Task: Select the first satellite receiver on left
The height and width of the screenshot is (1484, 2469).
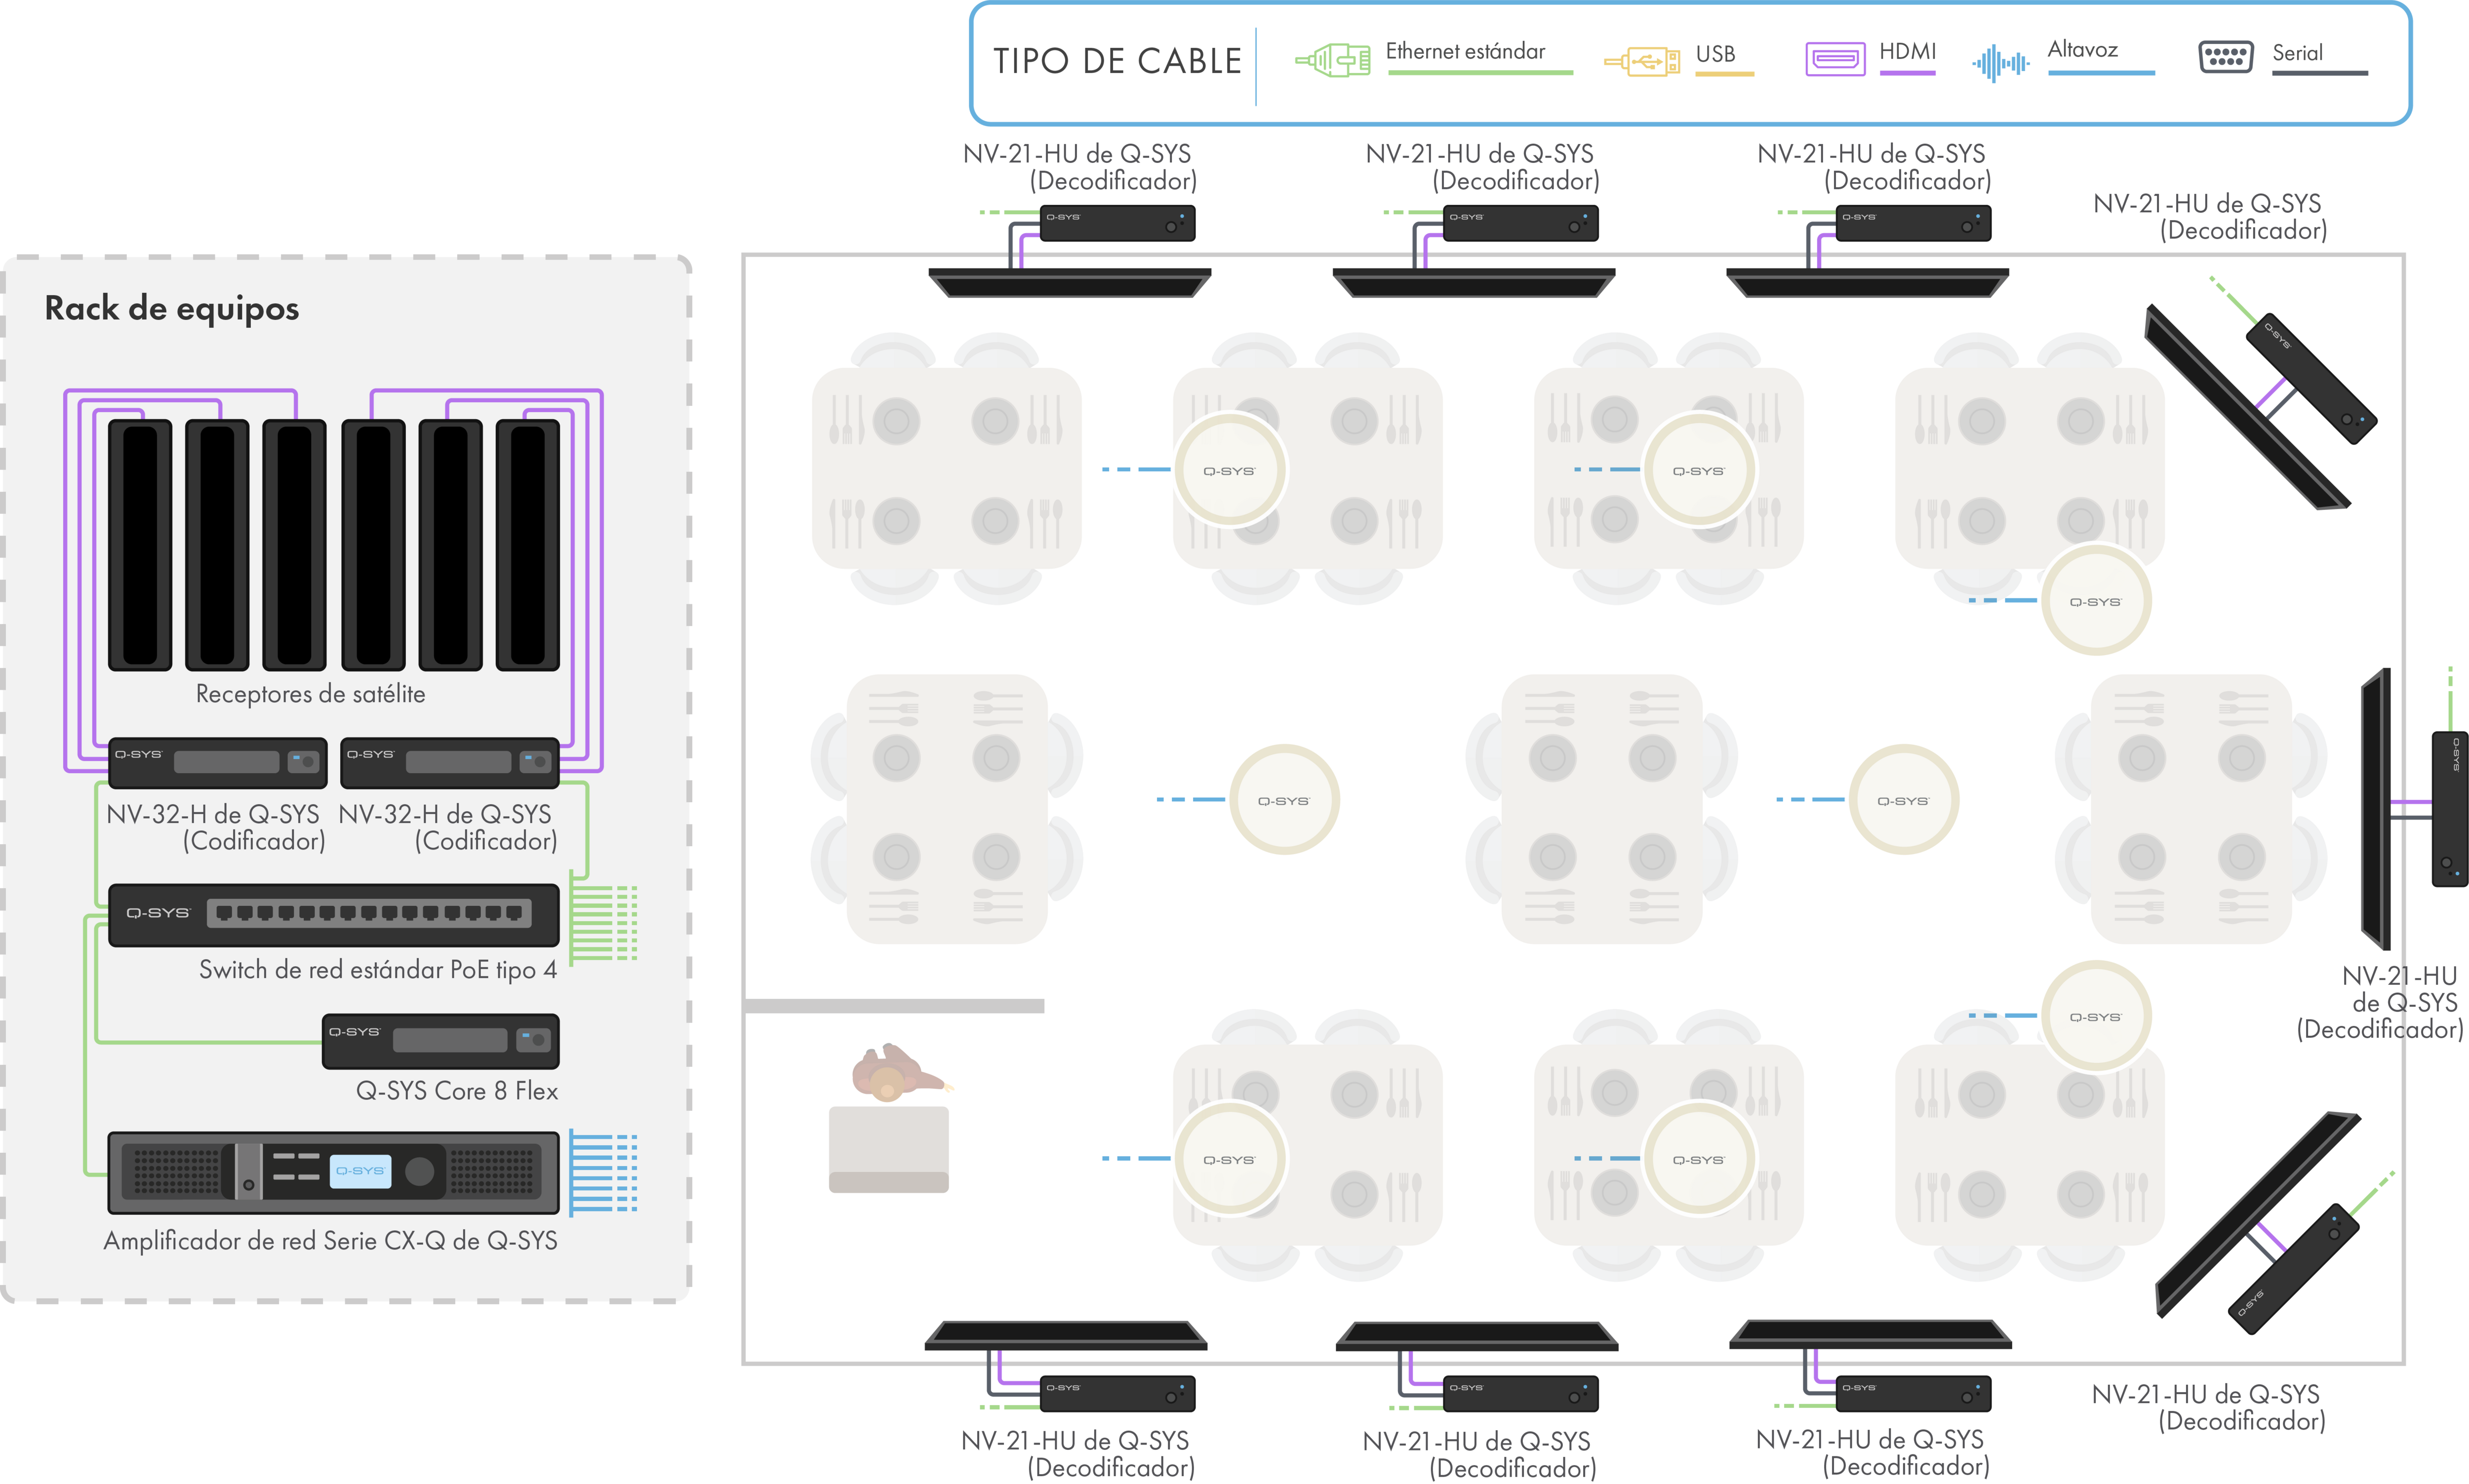Action: tap(140, 545)
